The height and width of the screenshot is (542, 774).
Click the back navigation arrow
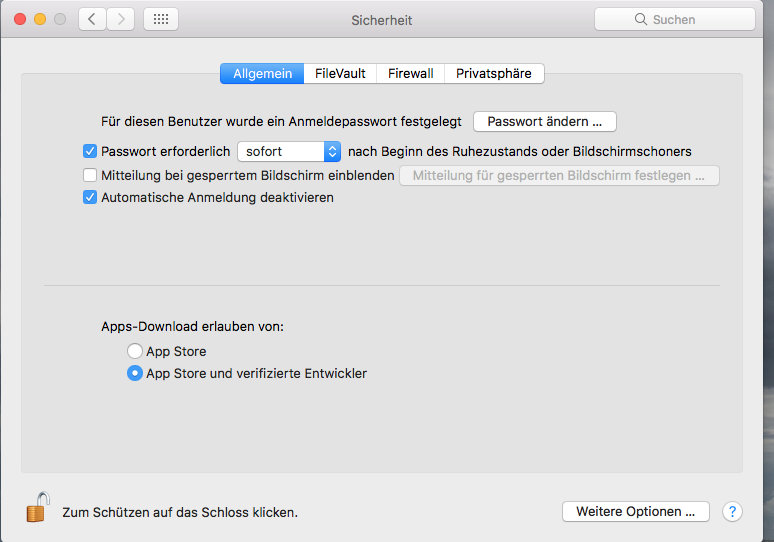click(x=92, y=19)
